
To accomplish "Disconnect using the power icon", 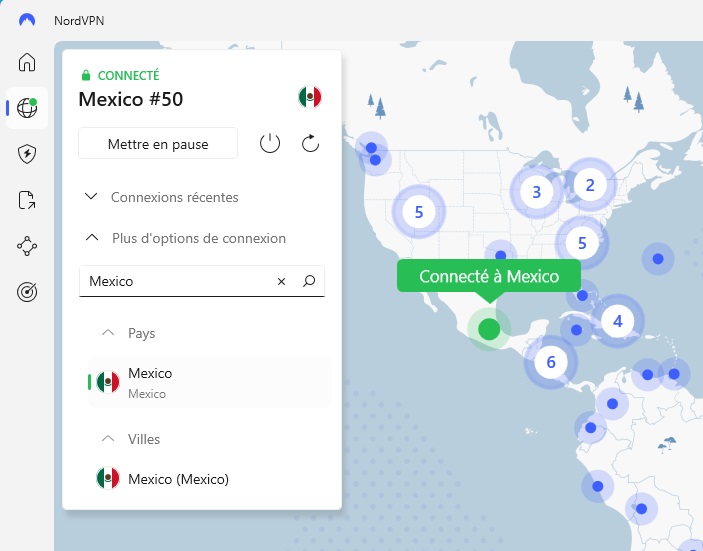I will (270, 143).
